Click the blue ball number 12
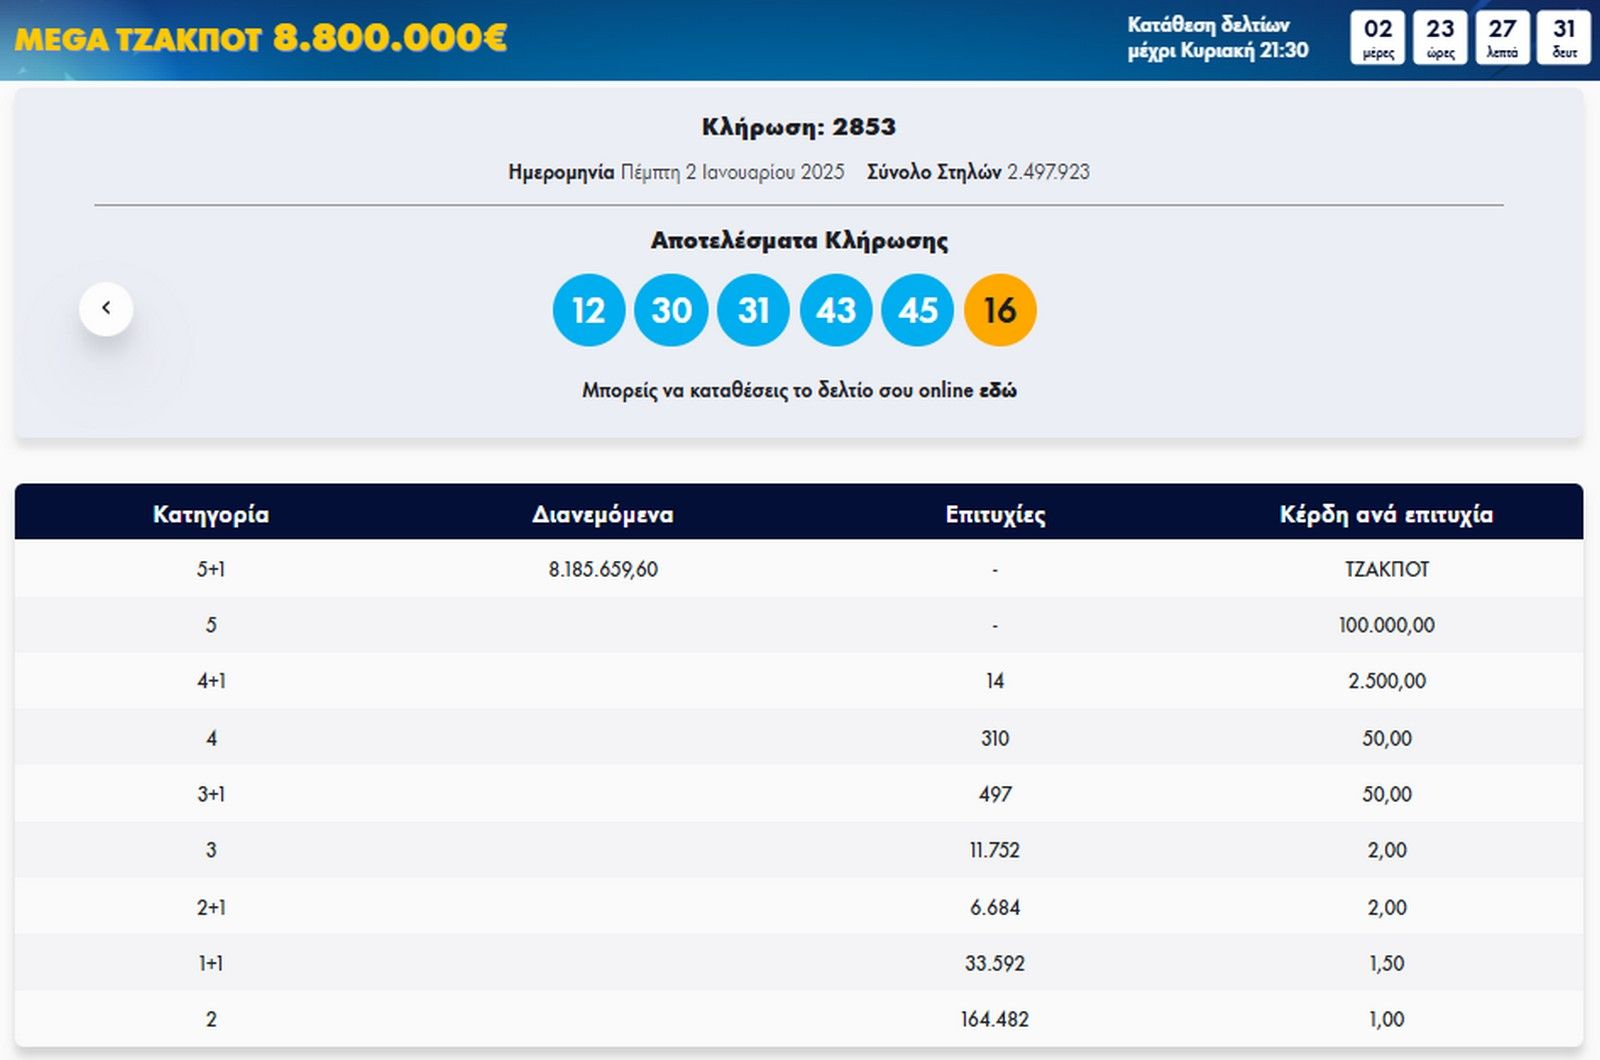The image size is (1600, 1060). coord(588,310)
